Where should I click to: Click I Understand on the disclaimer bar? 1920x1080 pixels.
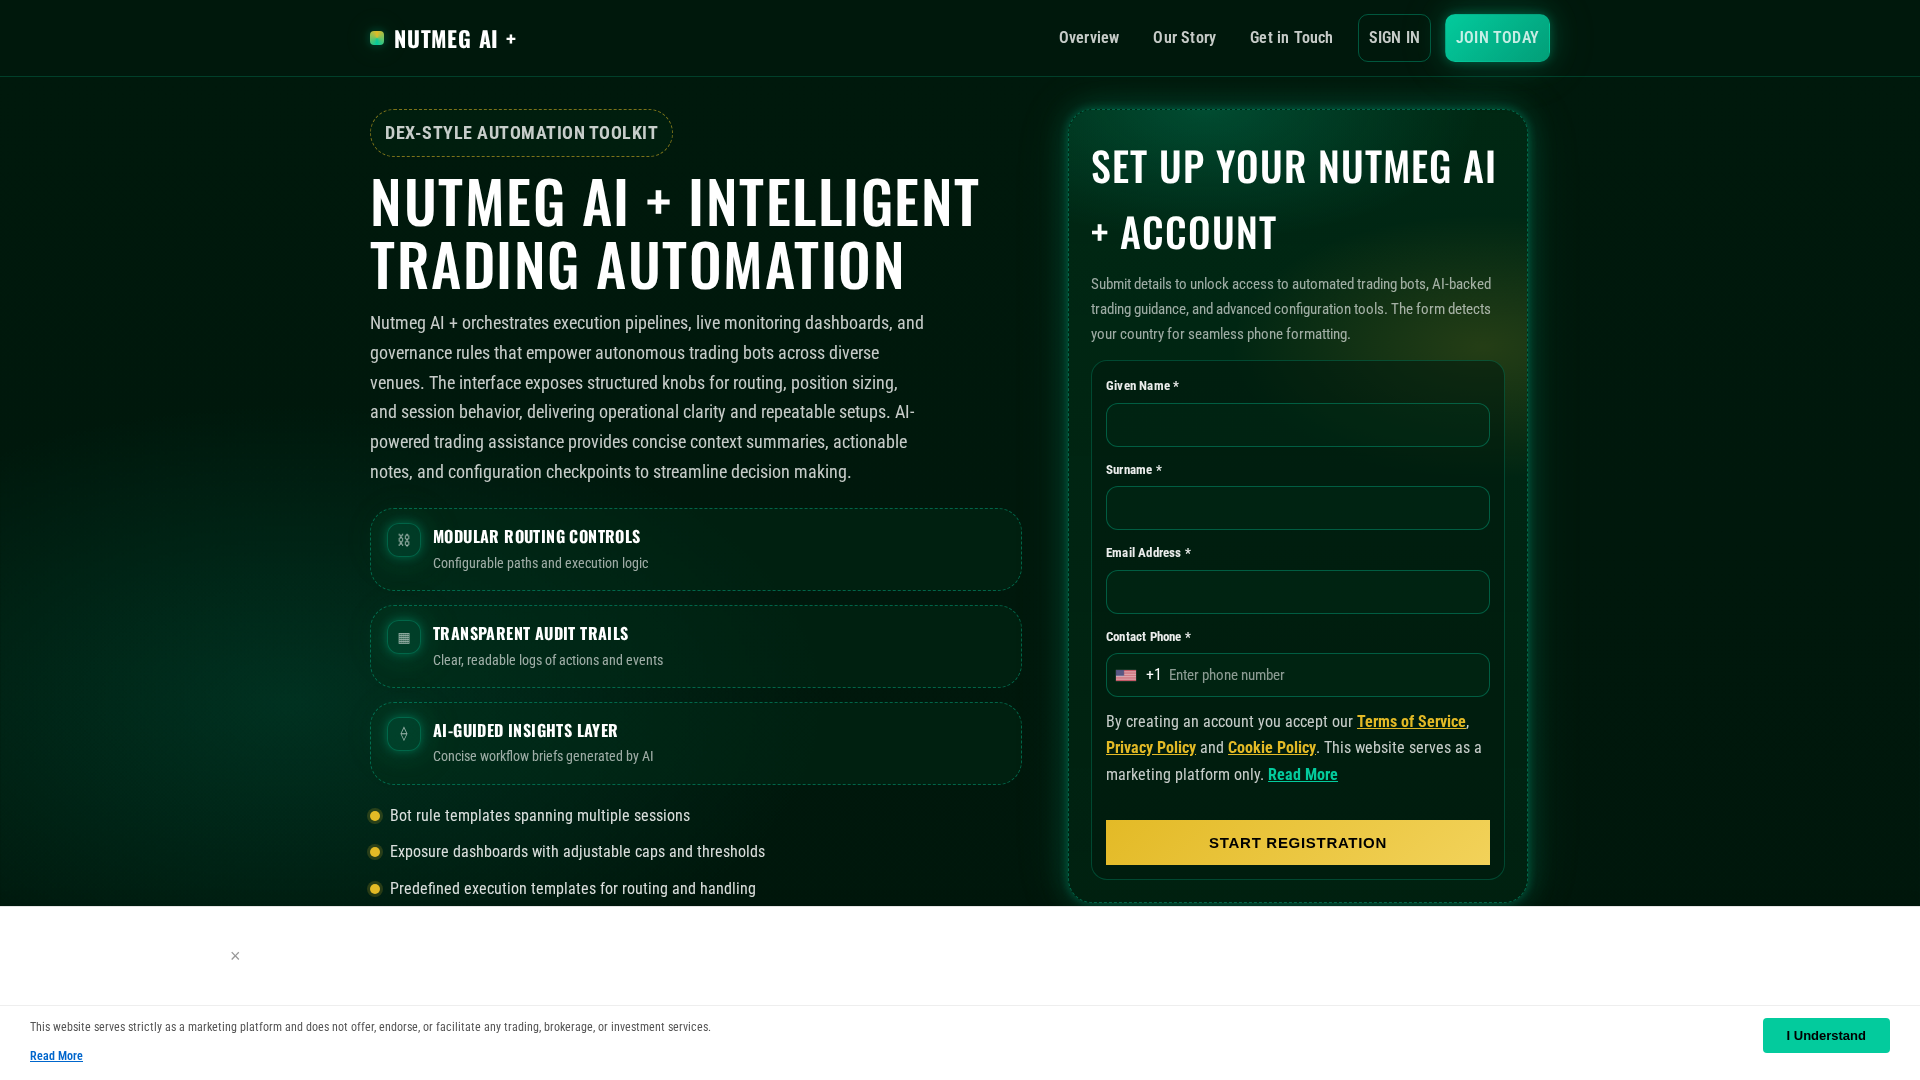1826,1035
